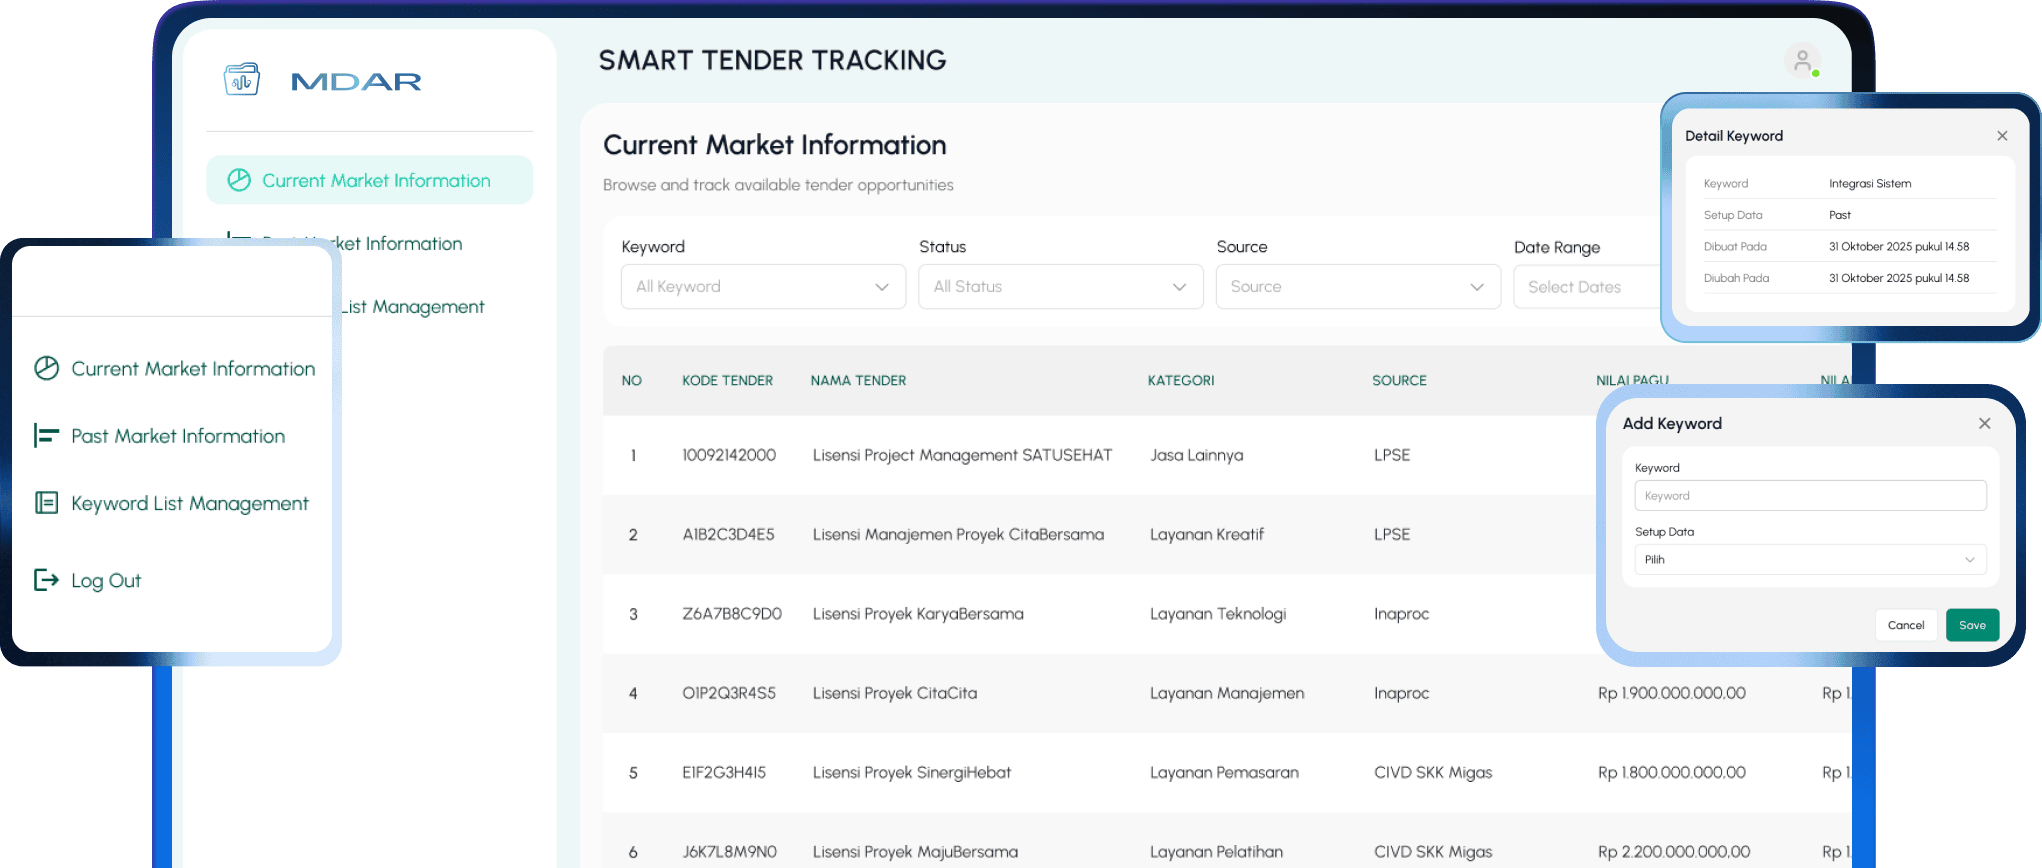Expand the Source filter dropdown
This screenshot has height=868, width=2042.
point(1358,287)
